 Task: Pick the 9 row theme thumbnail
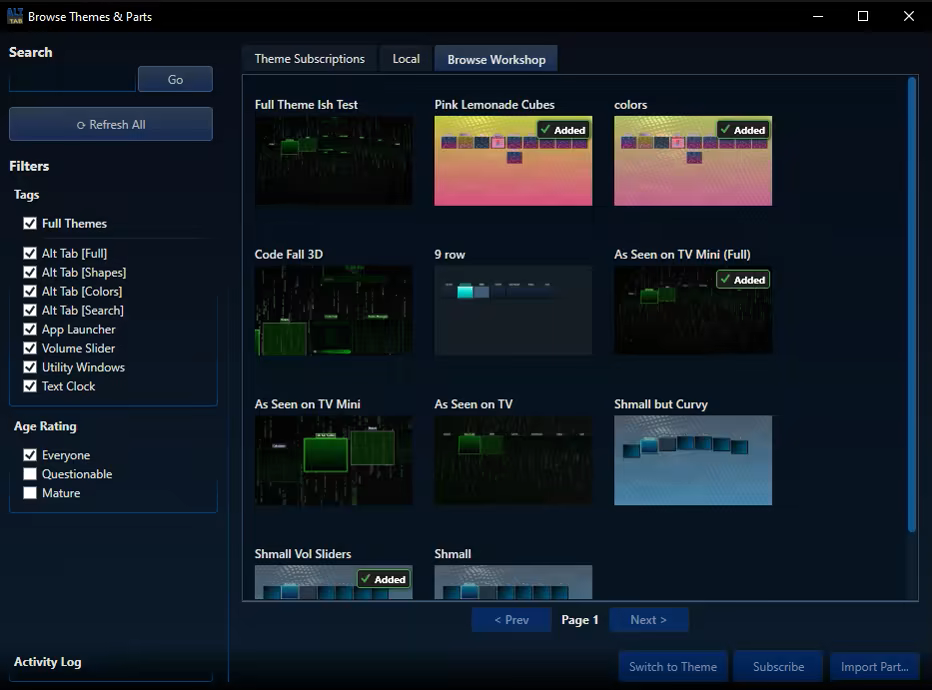[513, 310]
